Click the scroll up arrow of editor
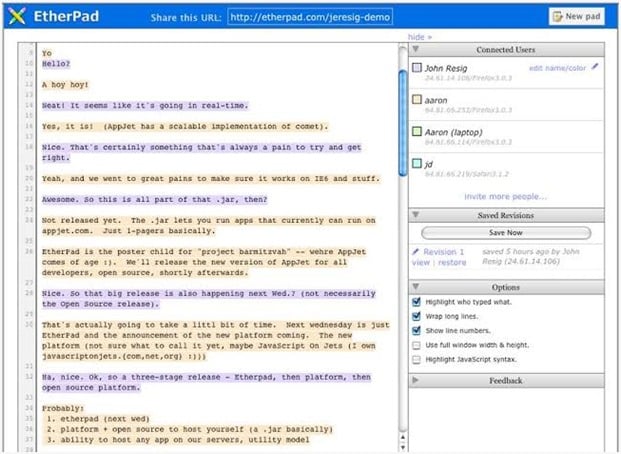This screenshot has width=621, height=454. [x=403, y=437]
